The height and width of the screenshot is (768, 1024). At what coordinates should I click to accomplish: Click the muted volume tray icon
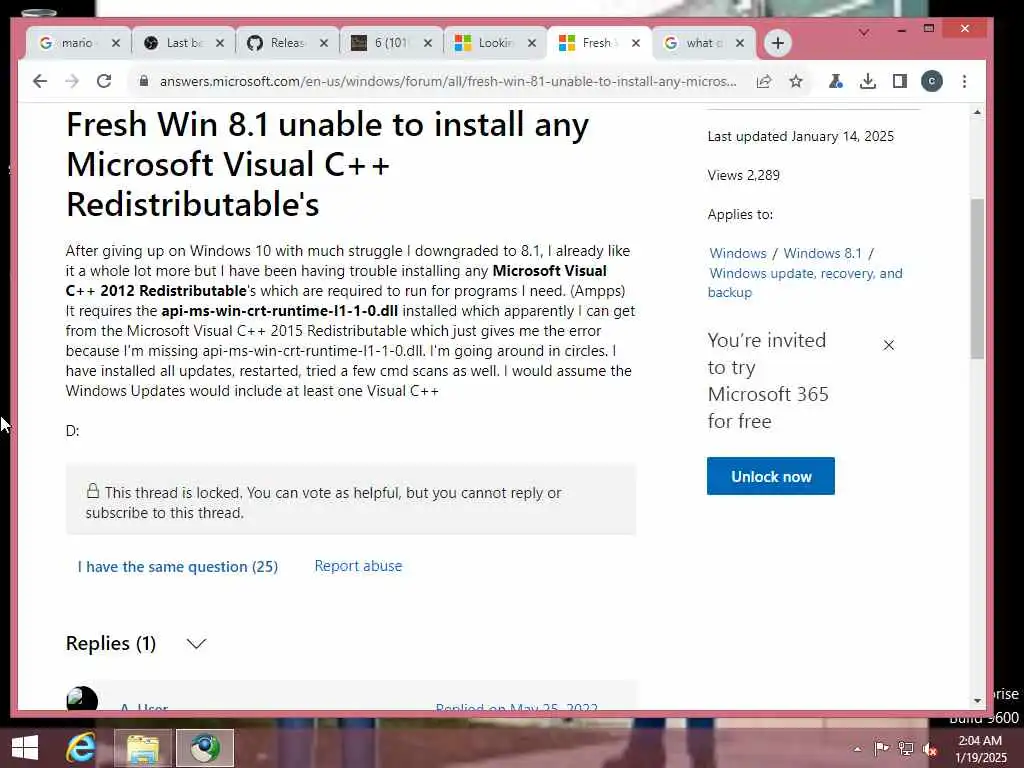[930, 749]
